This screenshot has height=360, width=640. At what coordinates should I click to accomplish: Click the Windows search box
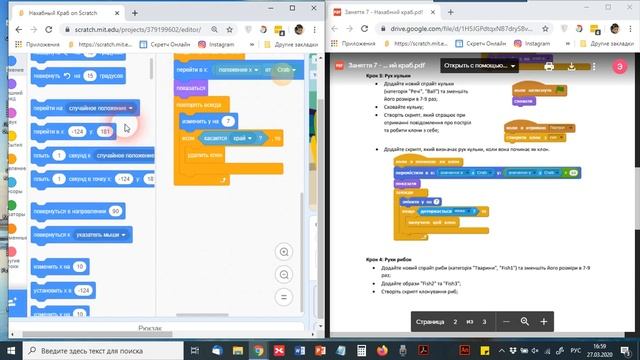(103, 351)
